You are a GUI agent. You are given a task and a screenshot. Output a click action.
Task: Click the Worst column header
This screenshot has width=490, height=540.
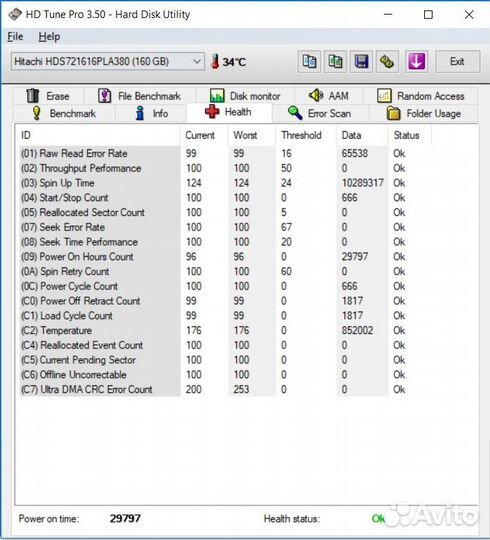click(252, 135)
